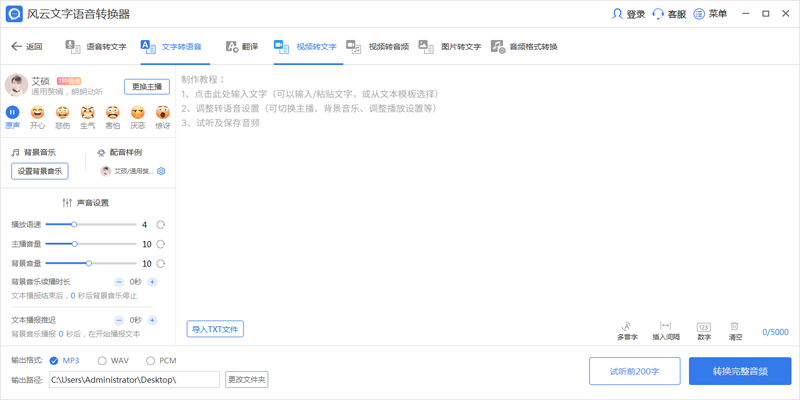The width and height of the screenshot is (800, 400).
Task: Click the 设置背景音乐 button
Action: 40,171
